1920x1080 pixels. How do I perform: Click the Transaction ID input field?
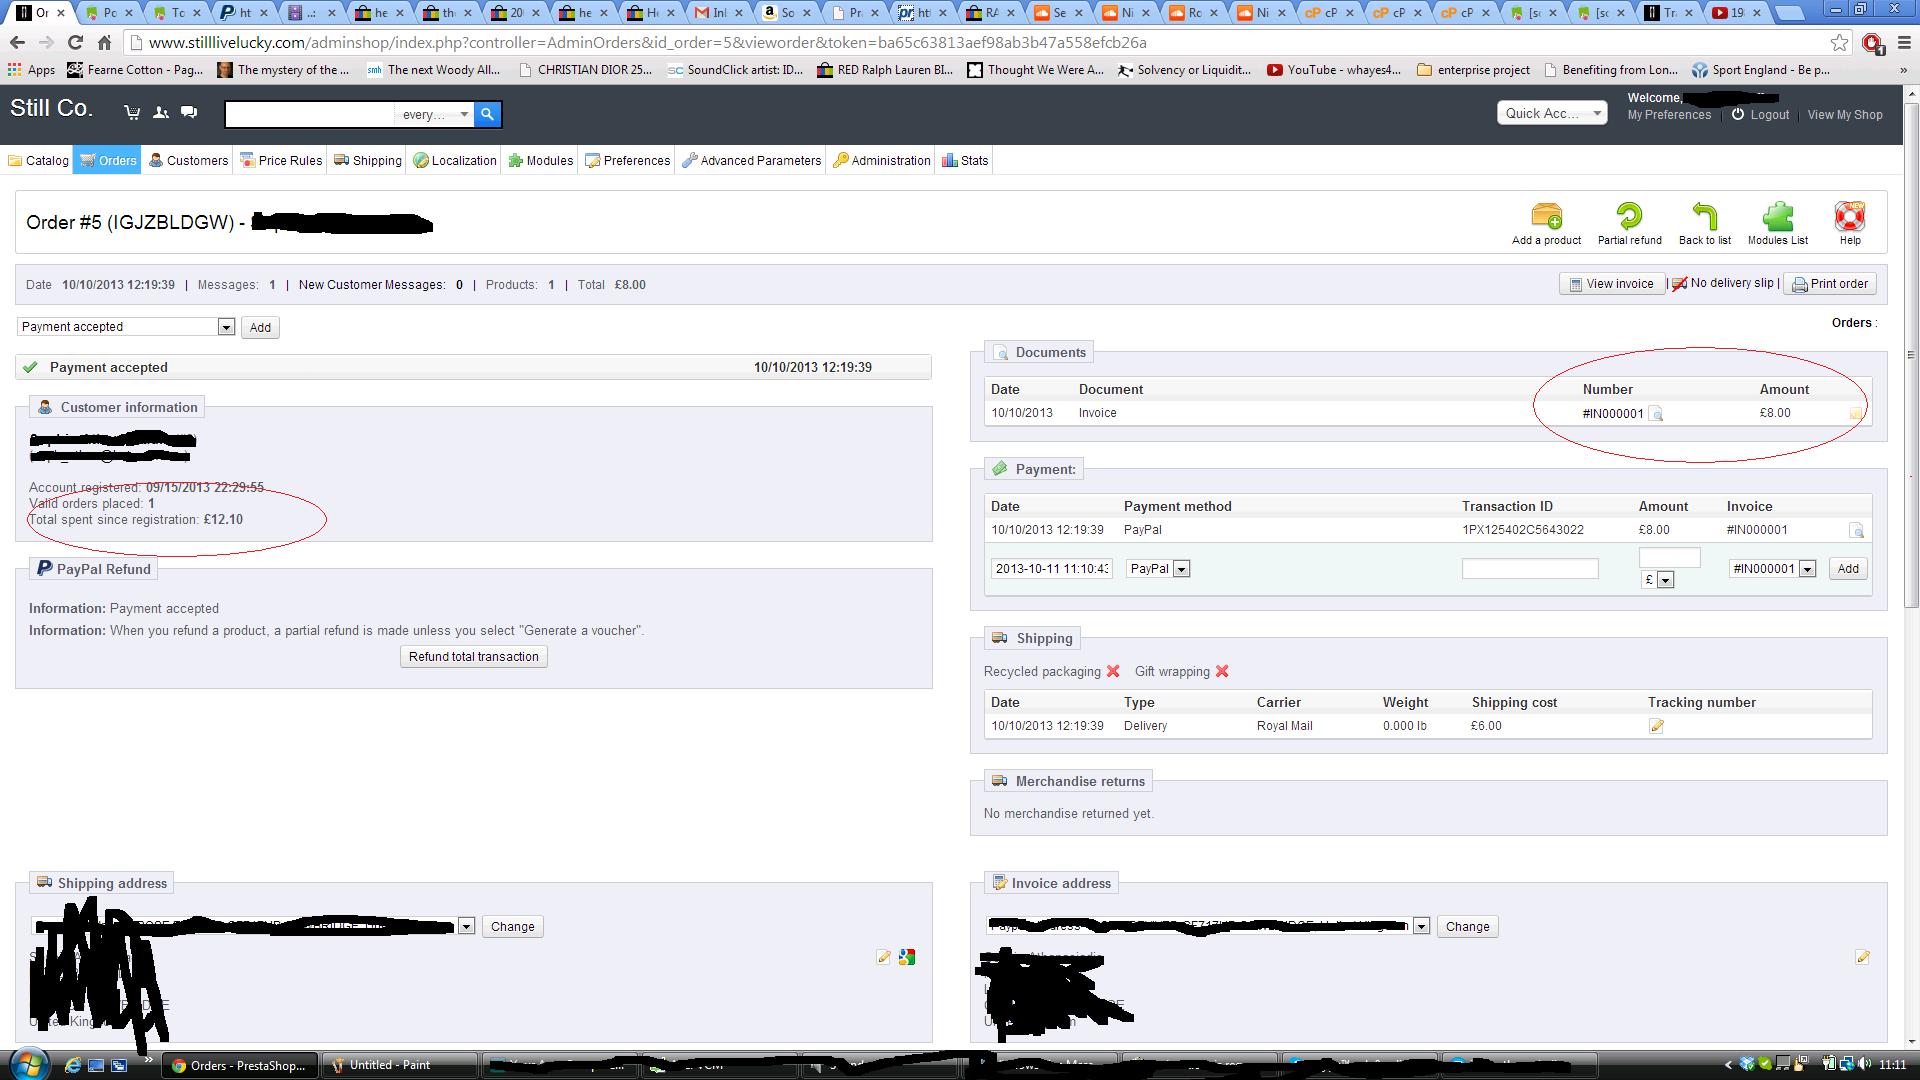1529,569
